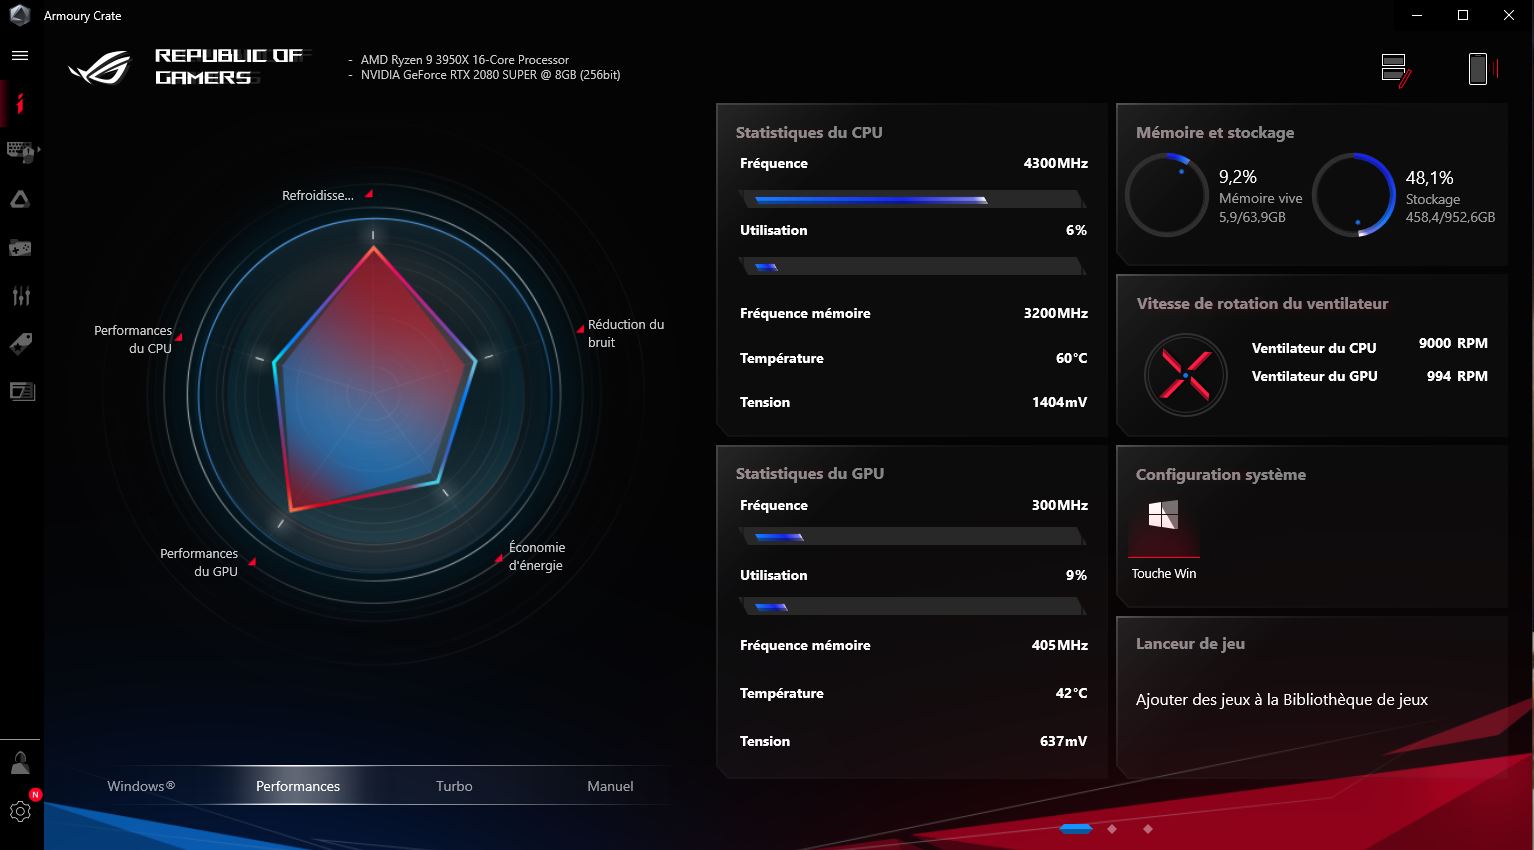The image size is (1534, 850).
Task: Click the CPU Utilisation progress bar
Action: pyautogui.click(x=912, y=267)
